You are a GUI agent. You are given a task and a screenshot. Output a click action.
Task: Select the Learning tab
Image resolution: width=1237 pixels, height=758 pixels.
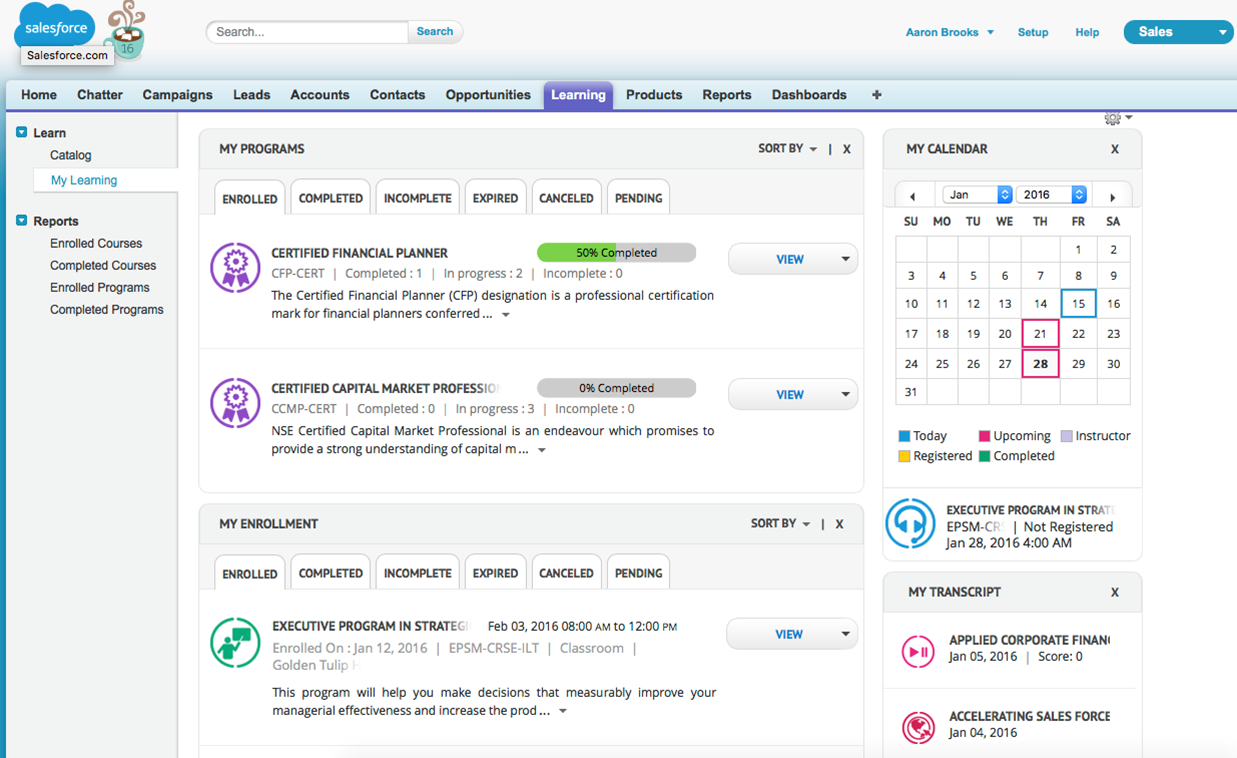pyautogui.click(x=578, y=95)
